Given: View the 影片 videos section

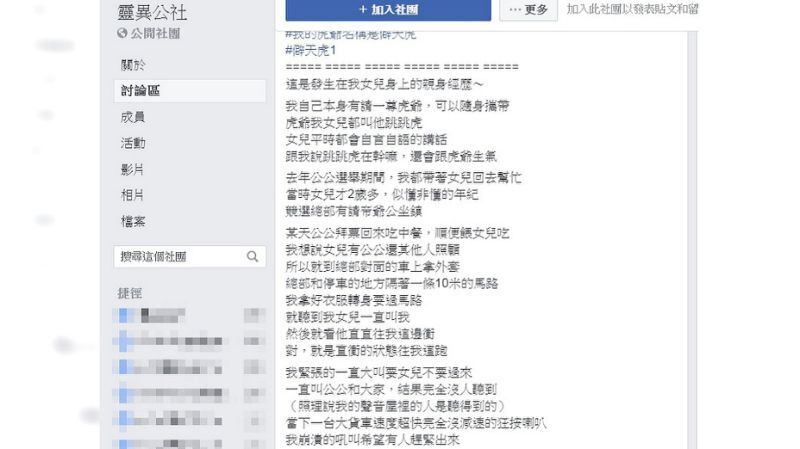Looking at the screenshot, I should pyautogui.click(x=132, y=169).
